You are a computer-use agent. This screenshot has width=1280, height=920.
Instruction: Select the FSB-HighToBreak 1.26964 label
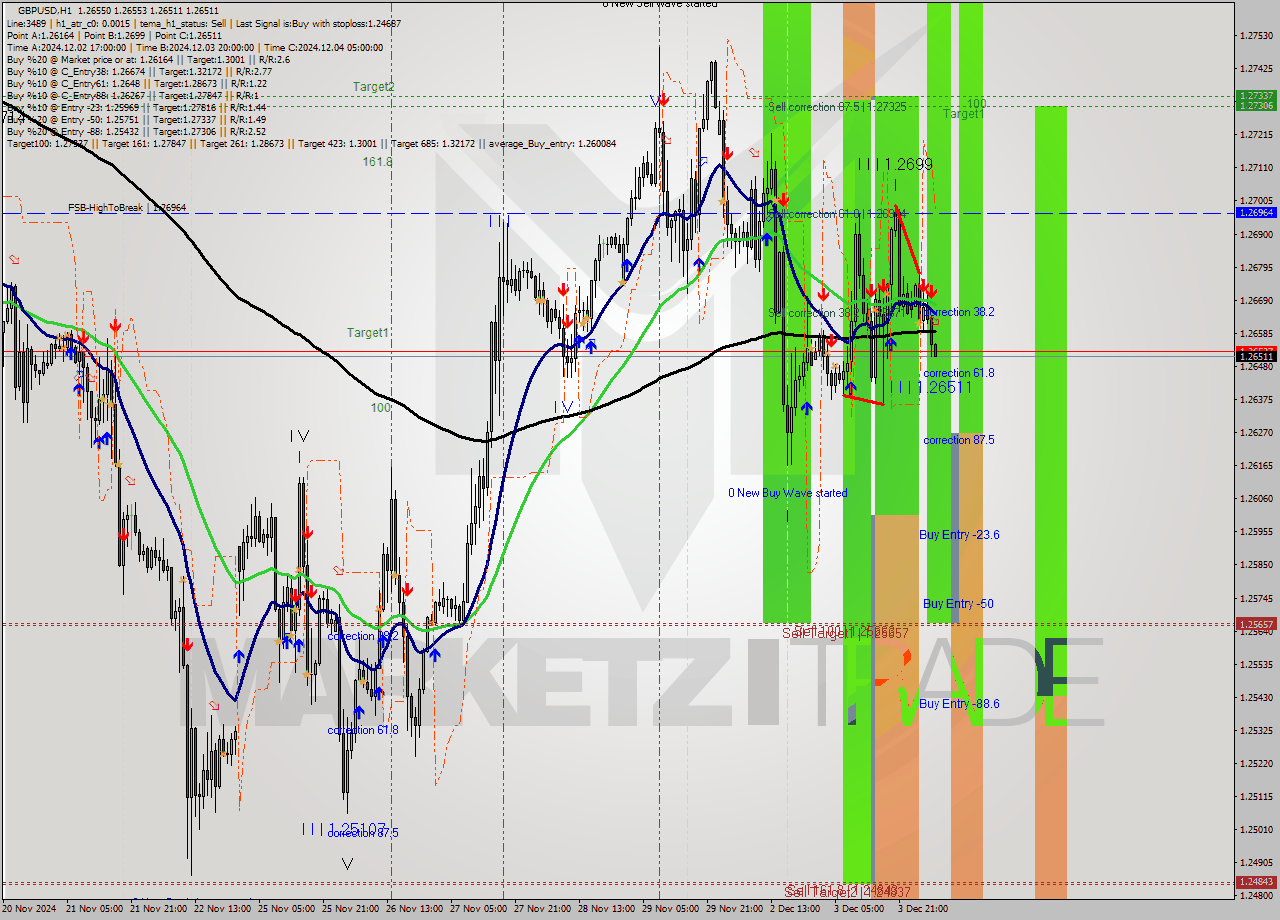tap(127, 208)
